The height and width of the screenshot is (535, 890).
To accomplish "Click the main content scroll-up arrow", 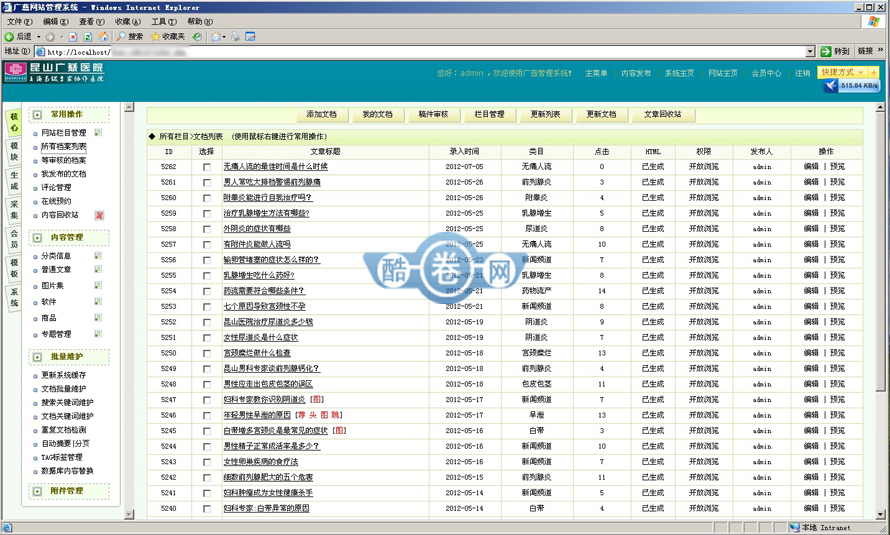I will pyautogui.click(x=880, y=107).
